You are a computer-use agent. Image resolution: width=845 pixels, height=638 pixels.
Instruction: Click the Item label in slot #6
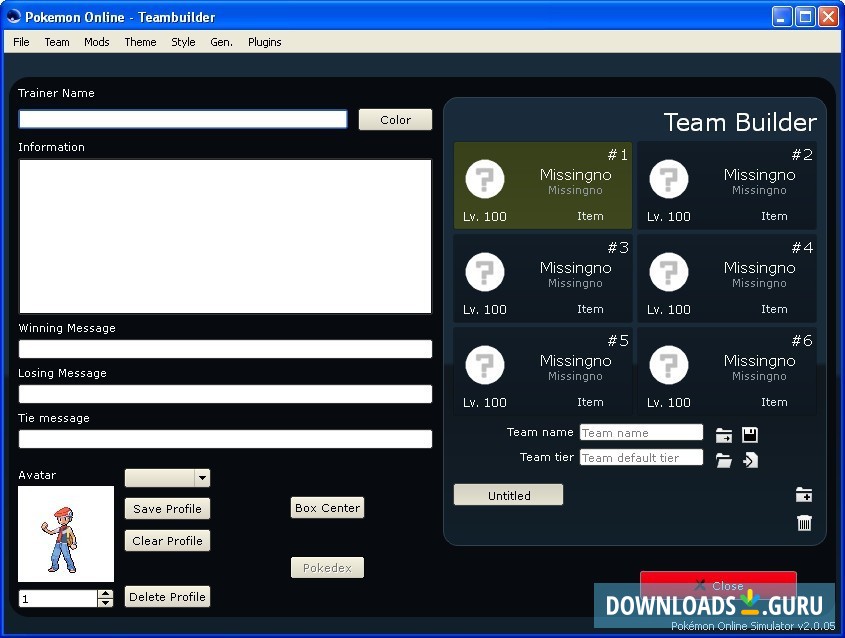(774, 402)
